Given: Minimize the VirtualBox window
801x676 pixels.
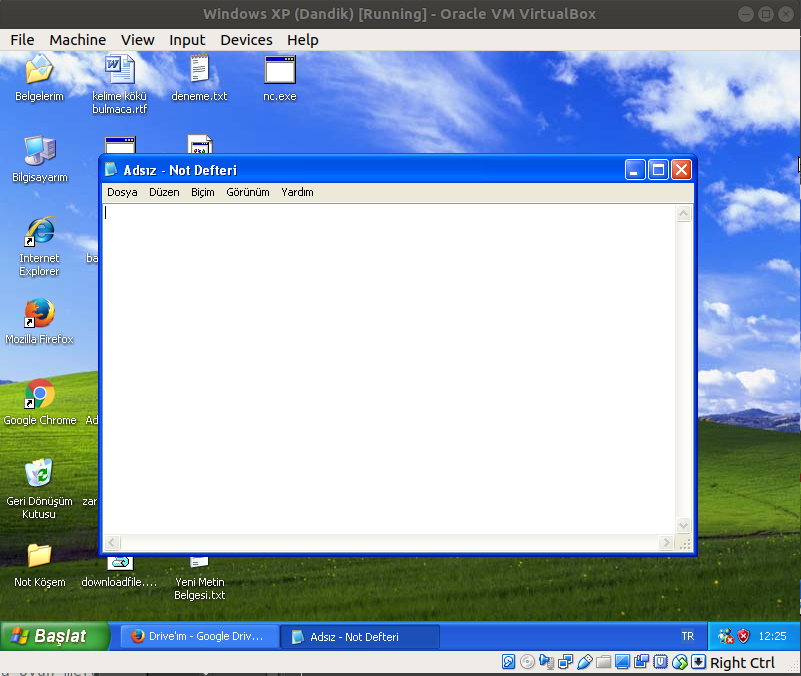Looking at the screenshot, I should coord(746,14).
